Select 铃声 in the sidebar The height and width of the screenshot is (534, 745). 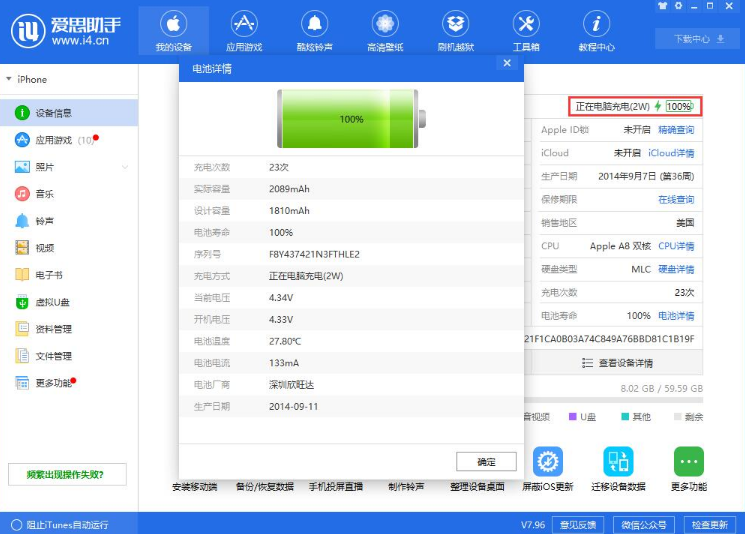69,221
